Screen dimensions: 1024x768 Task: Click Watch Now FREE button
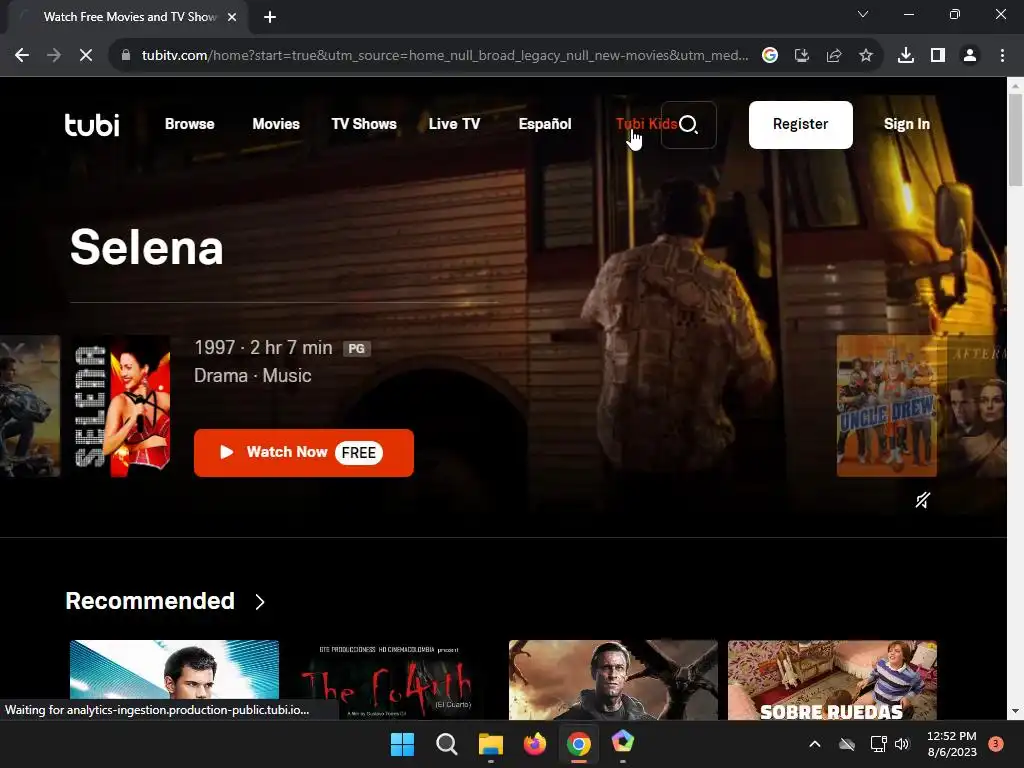click(304, 453)
